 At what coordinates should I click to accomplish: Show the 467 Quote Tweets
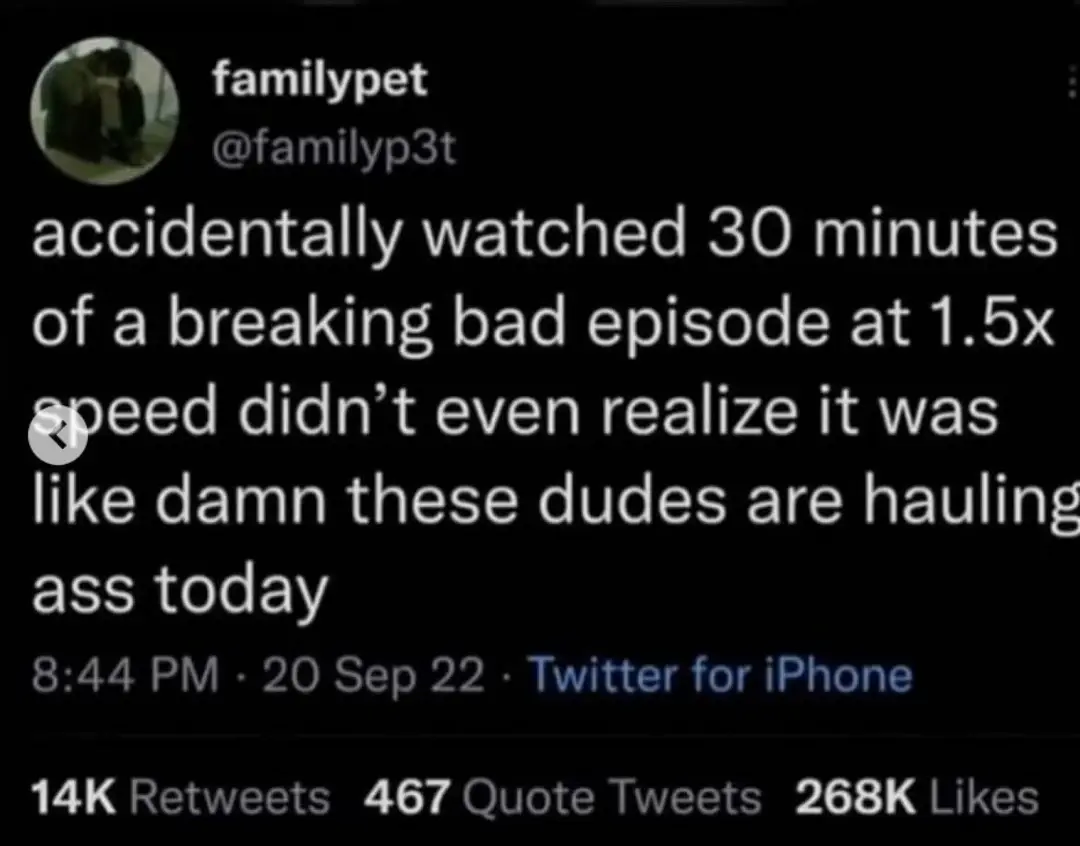point(563,798)
